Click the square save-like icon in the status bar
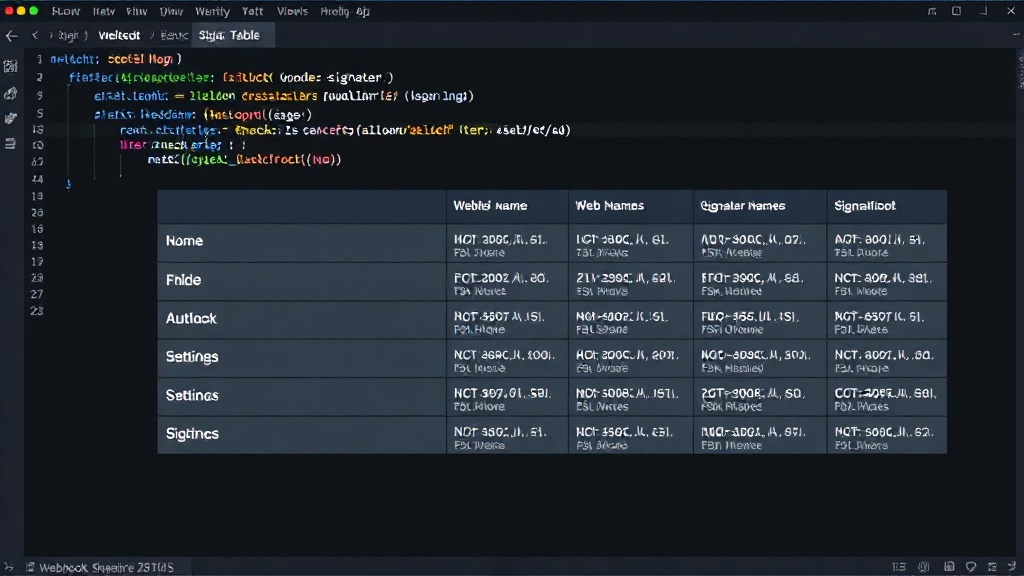This screenshot has width=1024, height=576. click(949, 567)
